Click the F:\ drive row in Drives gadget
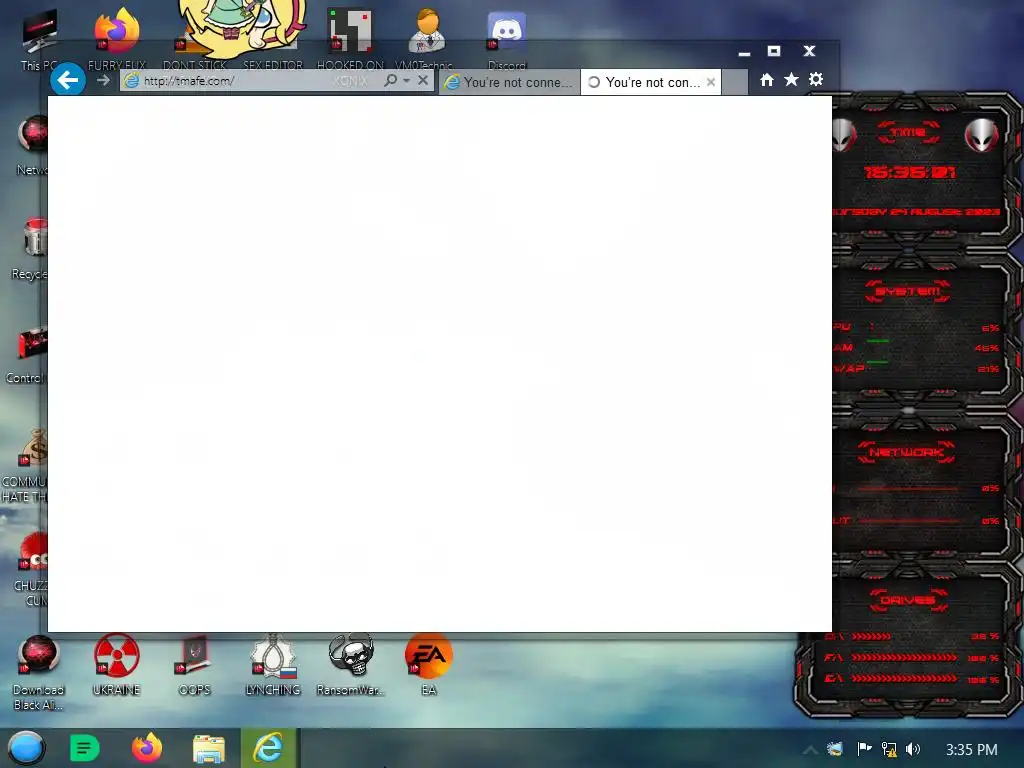 click(912, 658)
